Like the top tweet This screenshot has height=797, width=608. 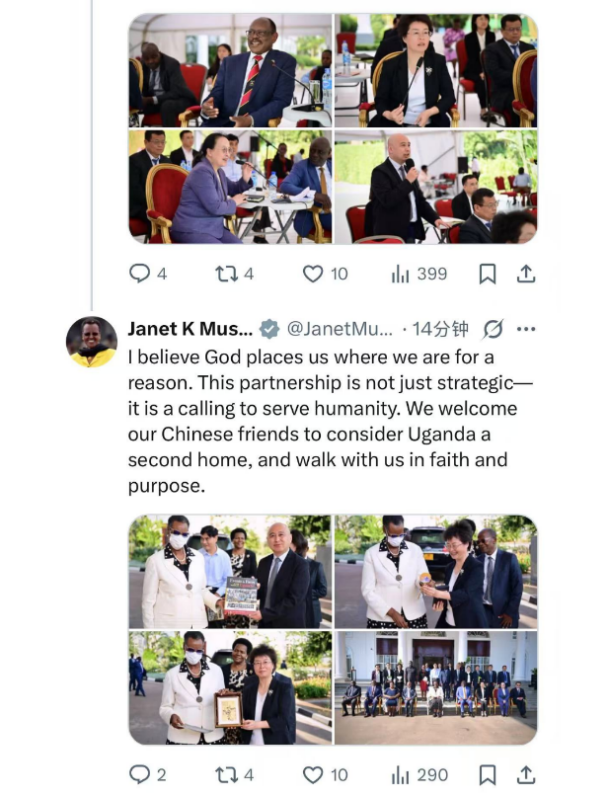point(325,274)
